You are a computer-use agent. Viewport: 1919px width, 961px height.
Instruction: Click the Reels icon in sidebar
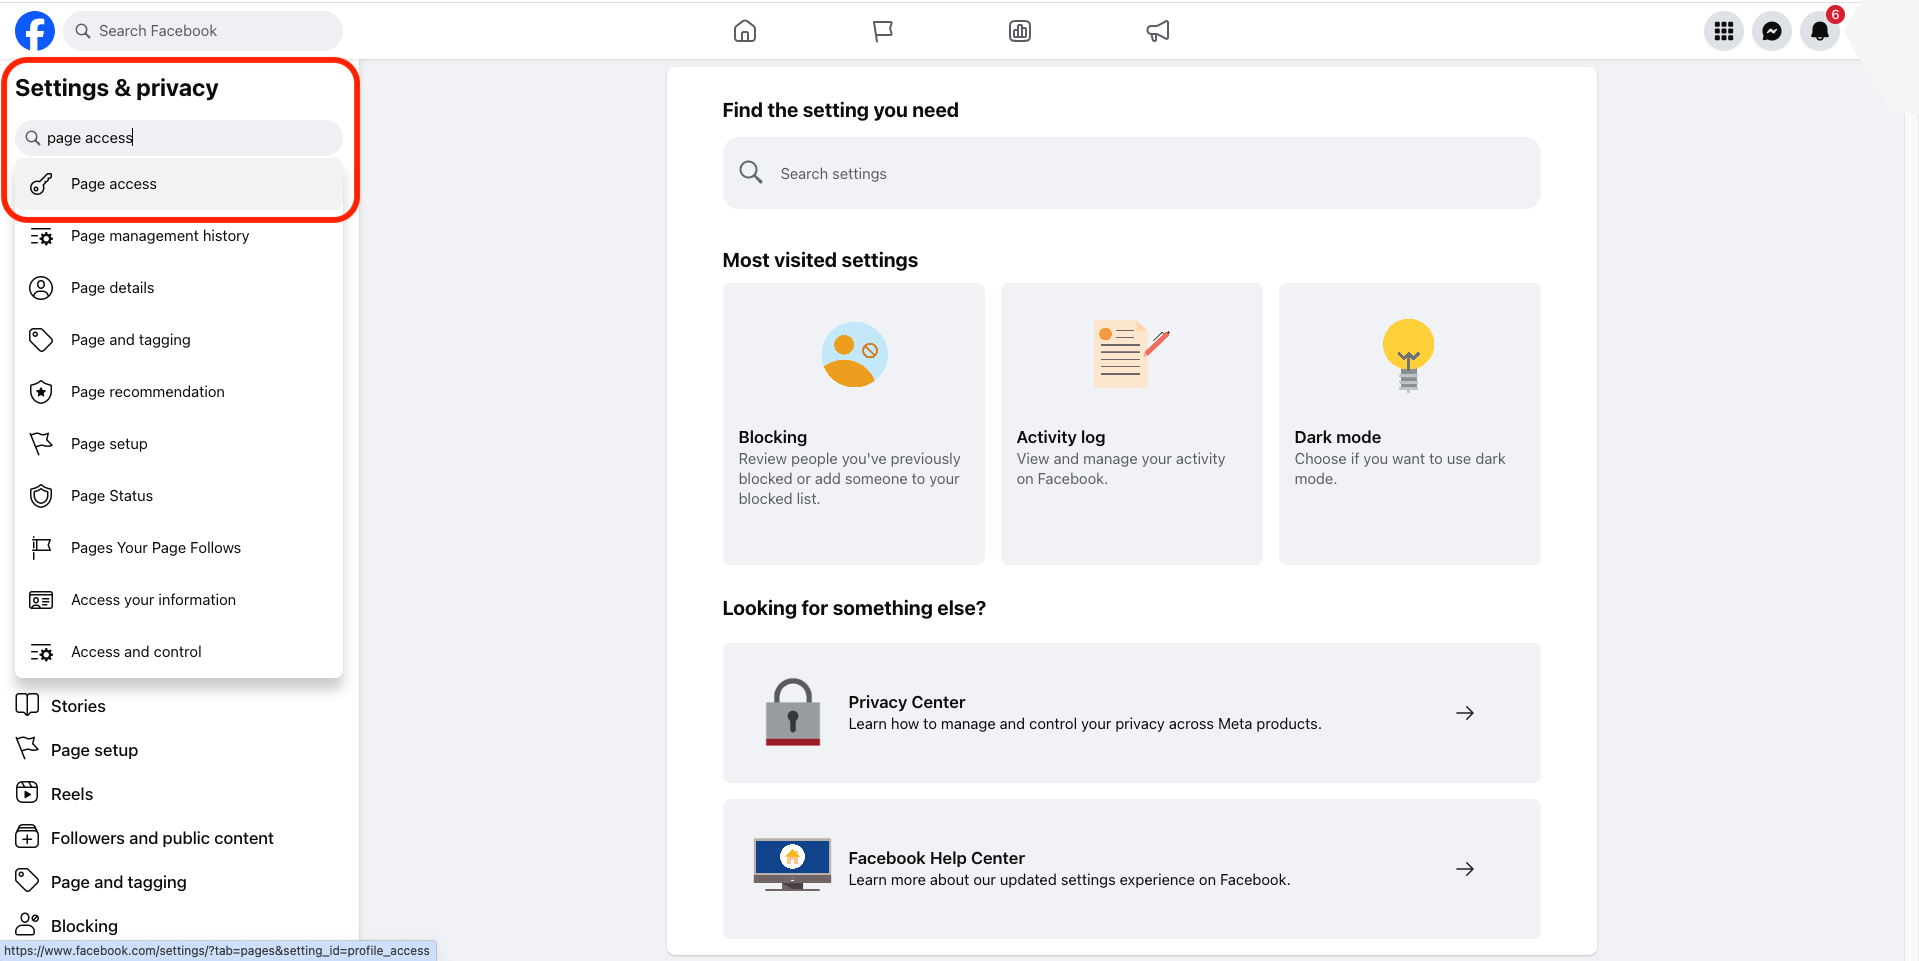(28, 793)
